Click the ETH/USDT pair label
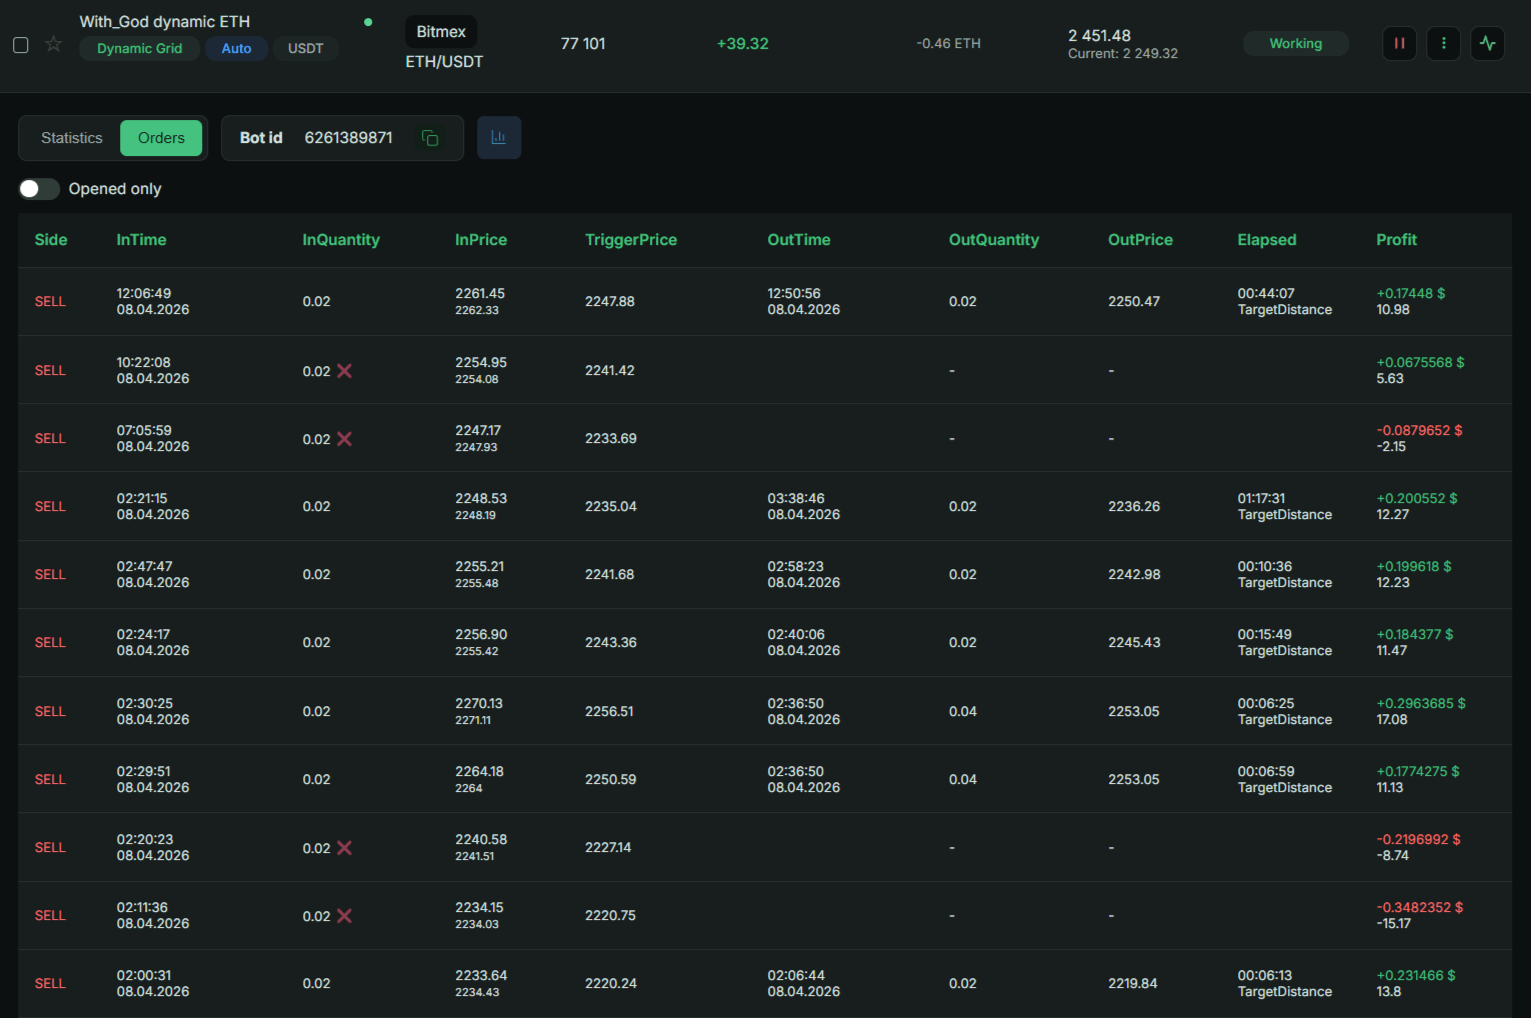1531x1018 pixels. [443, 61]
